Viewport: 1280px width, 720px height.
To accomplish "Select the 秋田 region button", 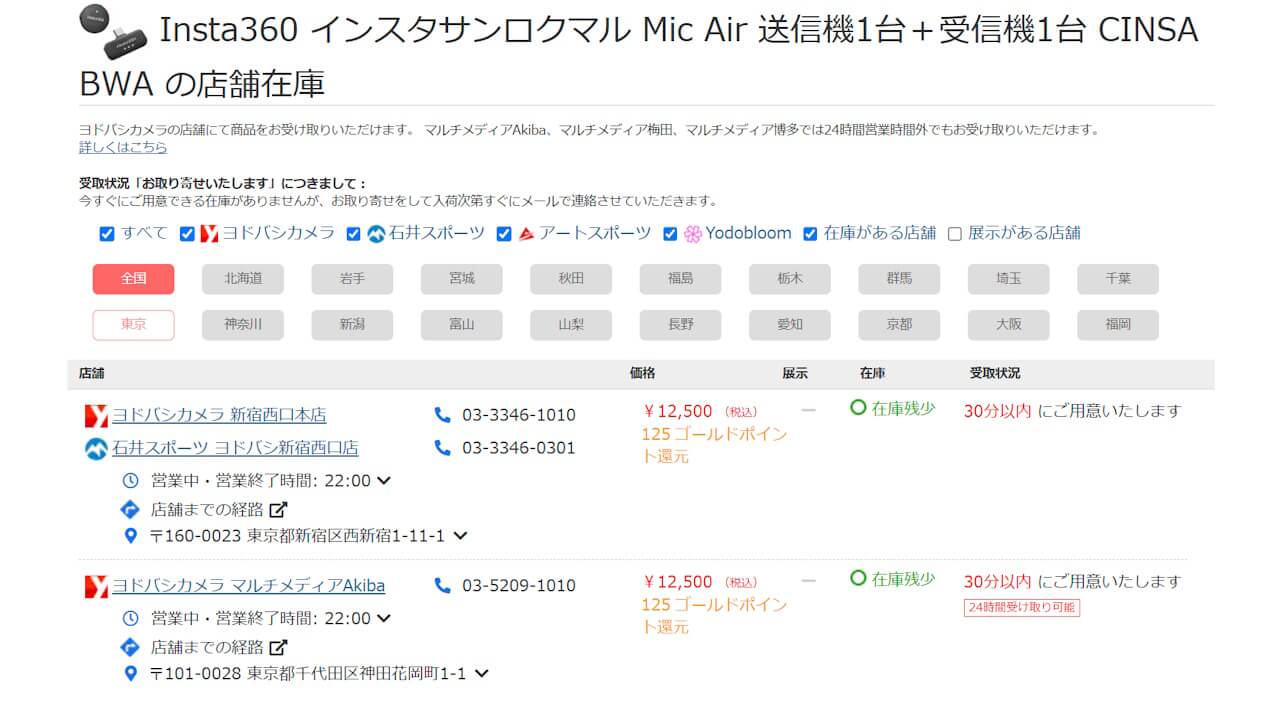I will [x=571, y=279].
